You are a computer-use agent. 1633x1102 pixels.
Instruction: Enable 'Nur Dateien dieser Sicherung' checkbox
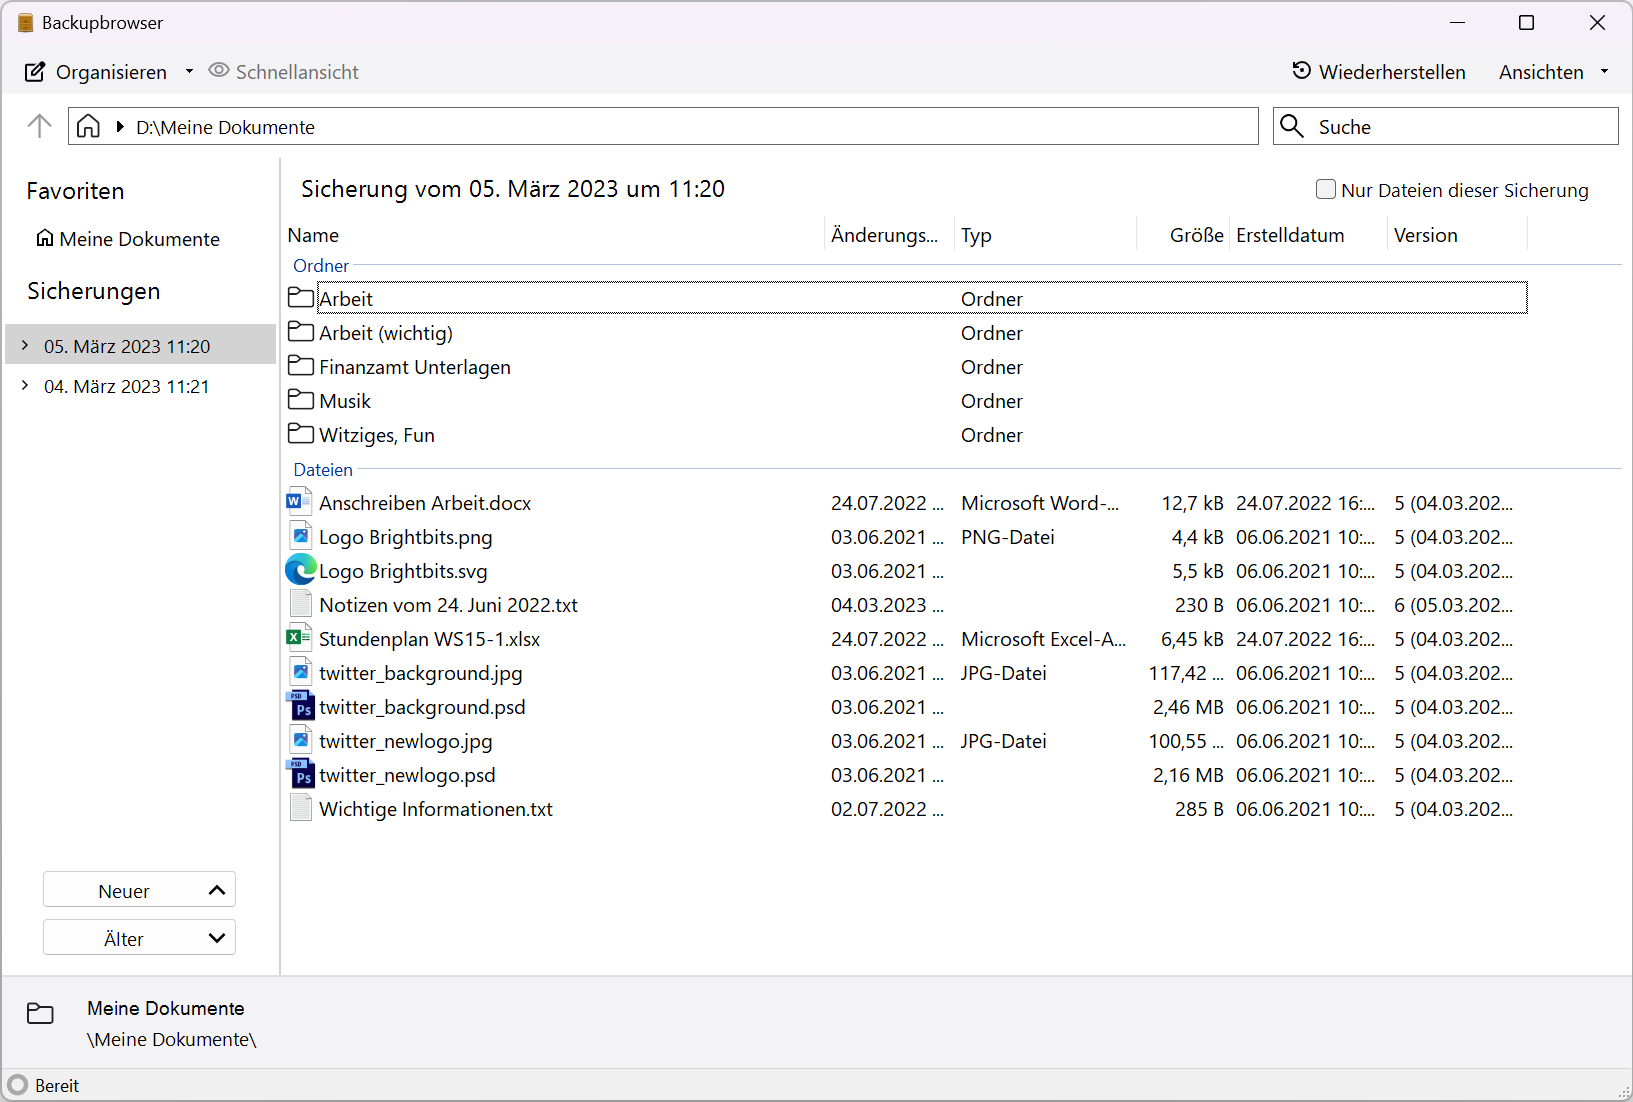coord(1326,189)
